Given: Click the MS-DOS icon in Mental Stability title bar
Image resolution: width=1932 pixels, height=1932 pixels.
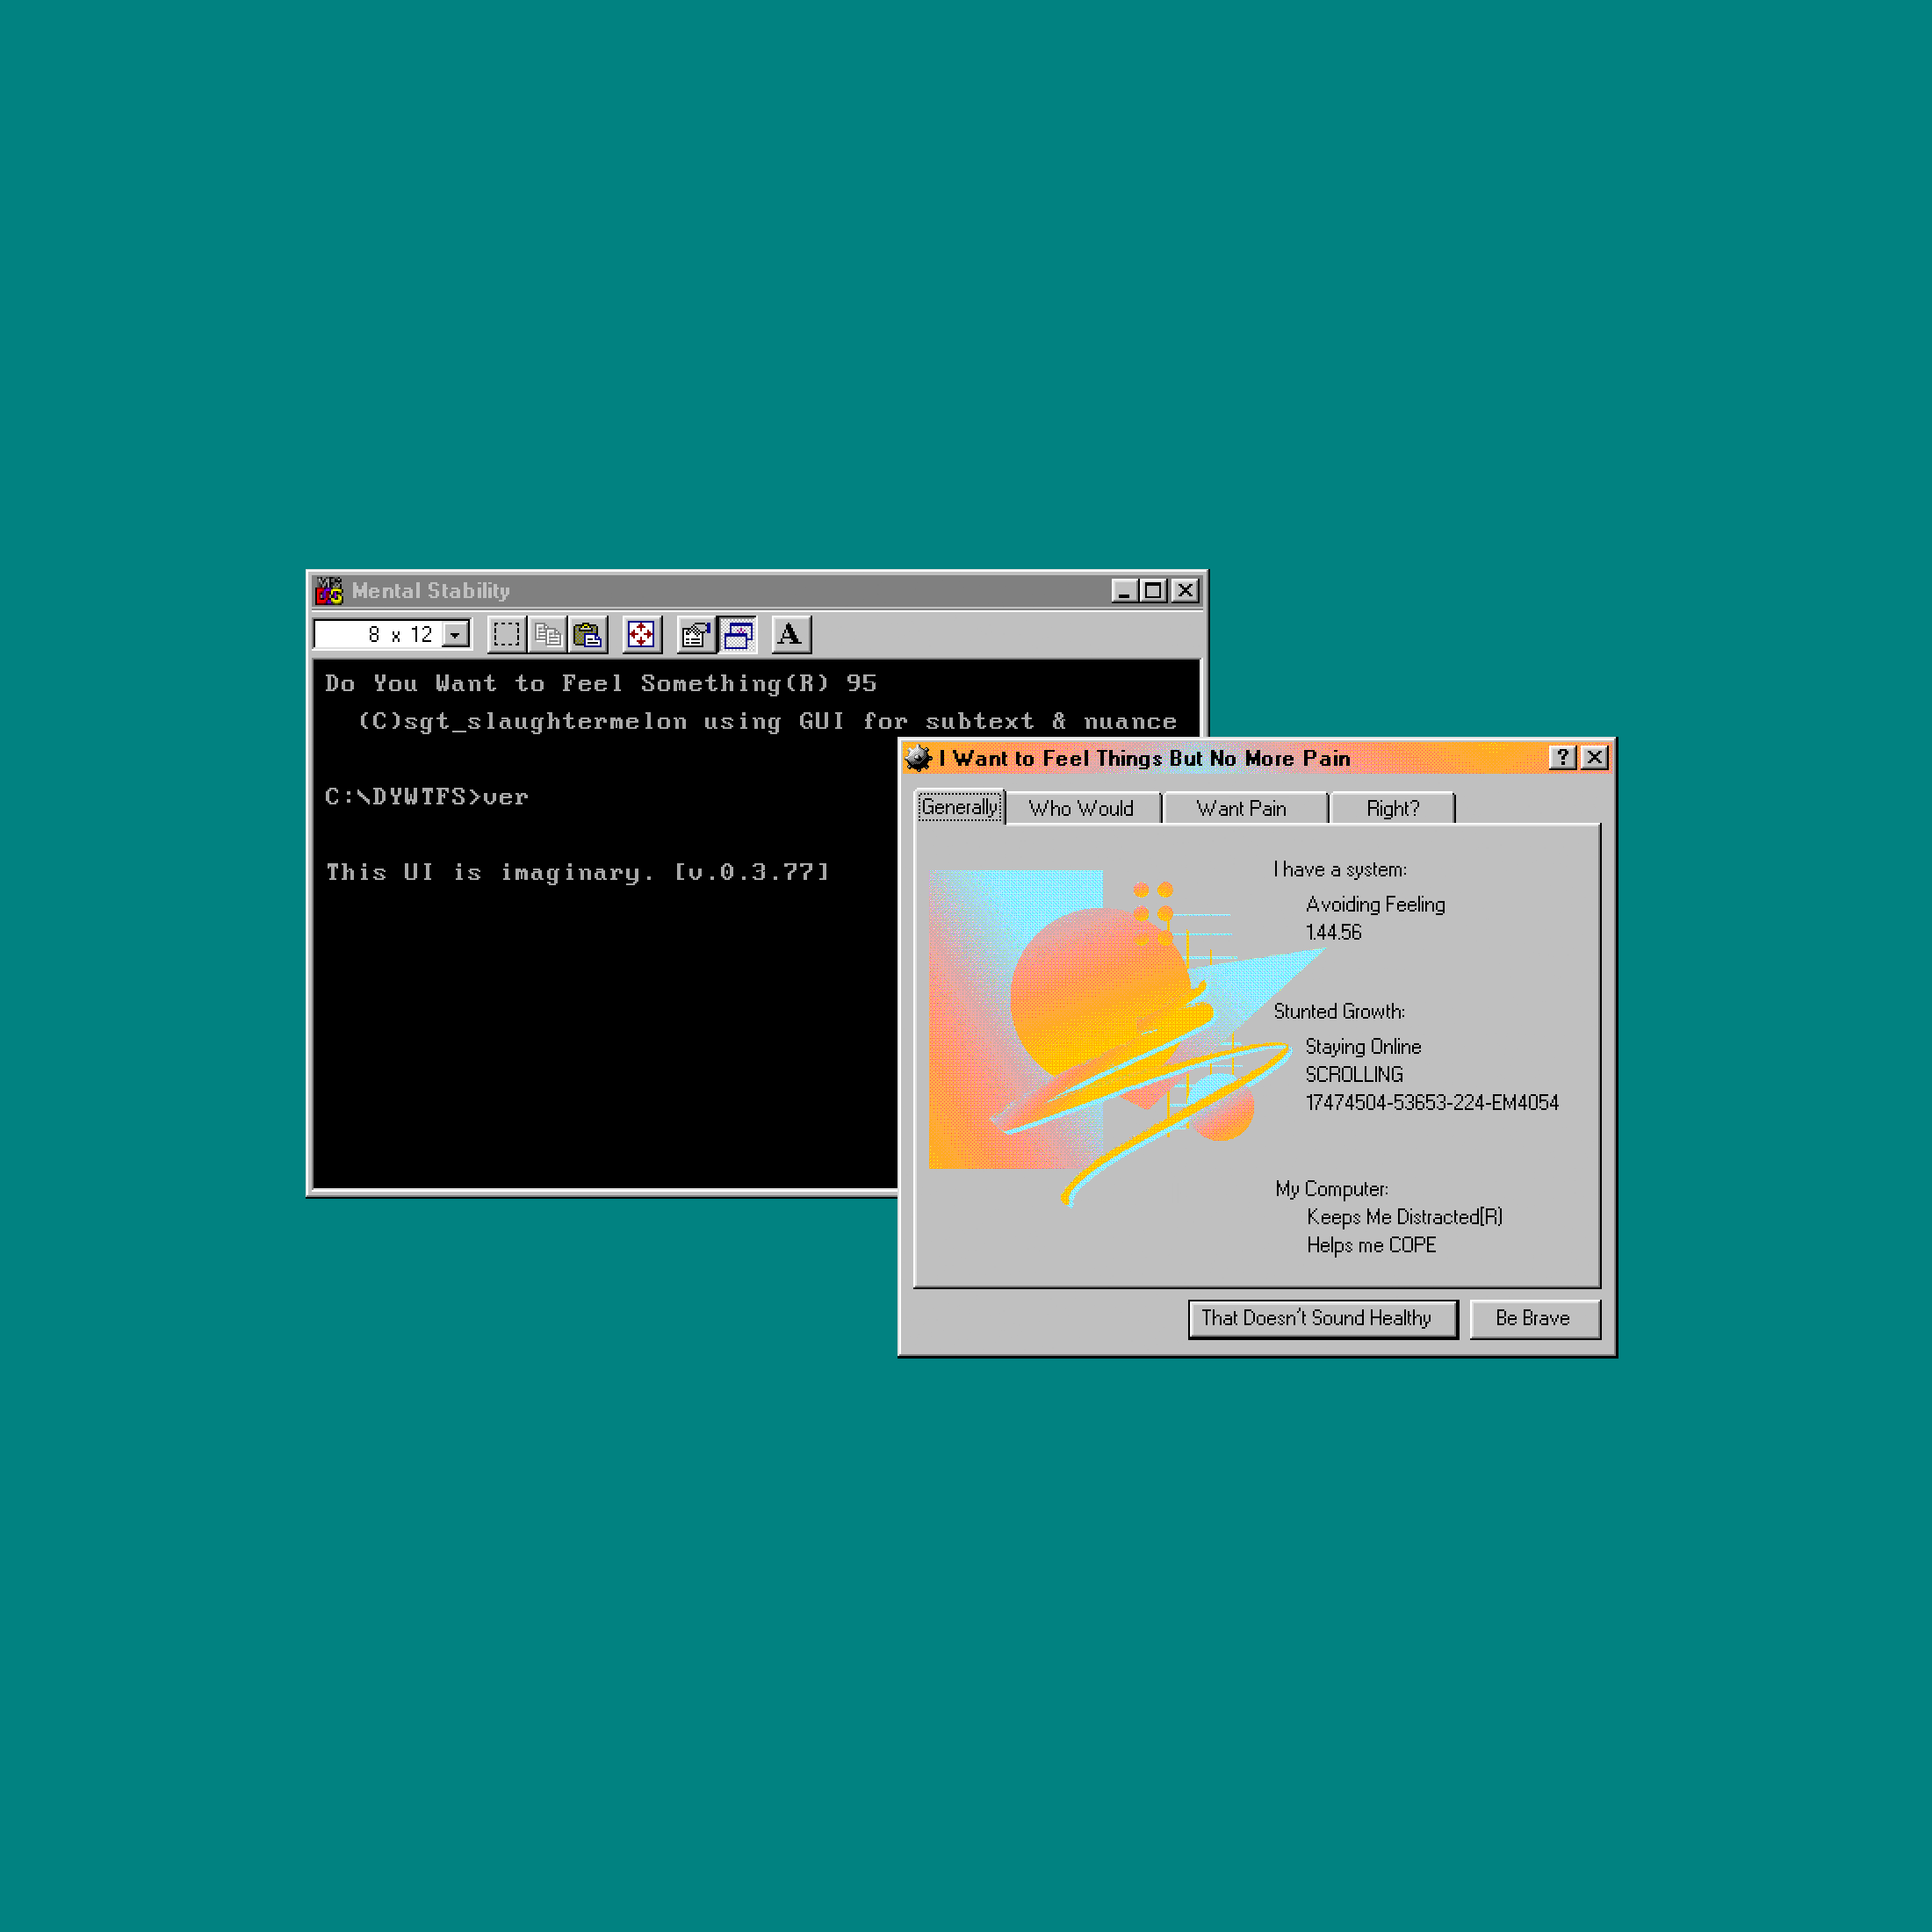Looking at the screenshot, I should (x=329, y=590).
